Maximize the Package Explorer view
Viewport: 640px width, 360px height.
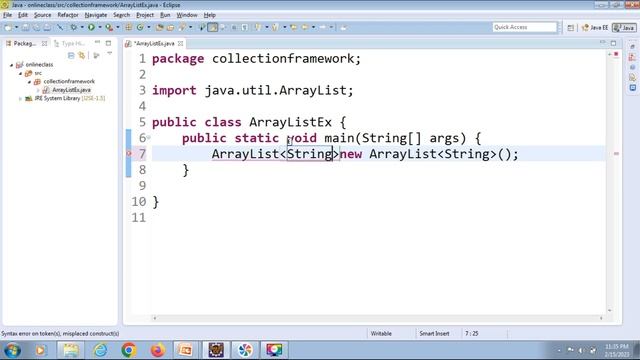(x=108, y=43)
